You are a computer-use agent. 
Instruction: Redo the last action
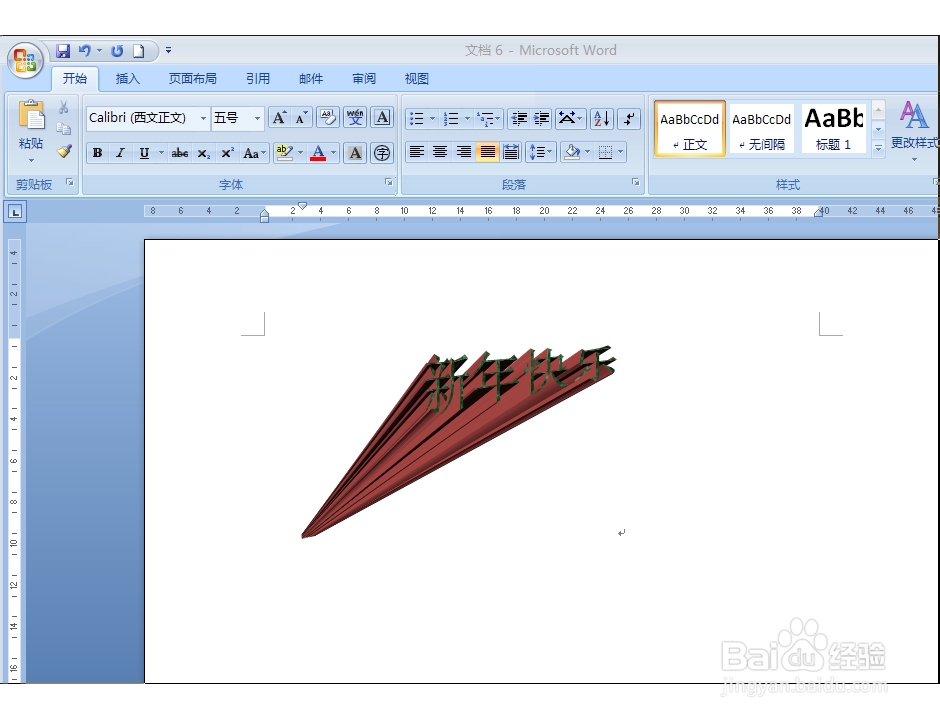click(x=117, y=51)
